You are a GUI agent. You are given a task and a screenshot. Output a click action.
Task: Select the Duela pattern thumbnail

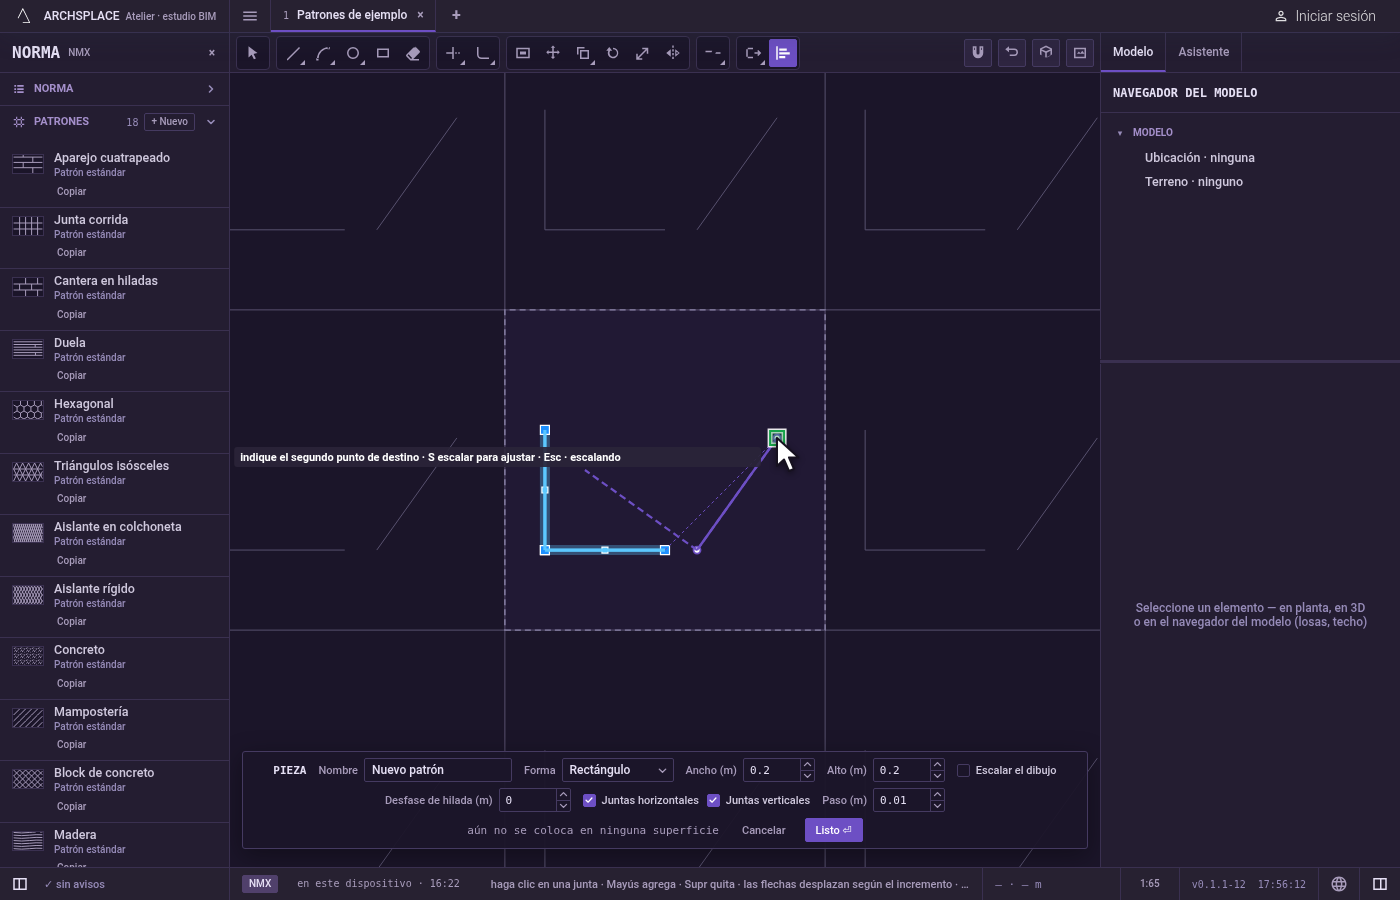(28, 349)
